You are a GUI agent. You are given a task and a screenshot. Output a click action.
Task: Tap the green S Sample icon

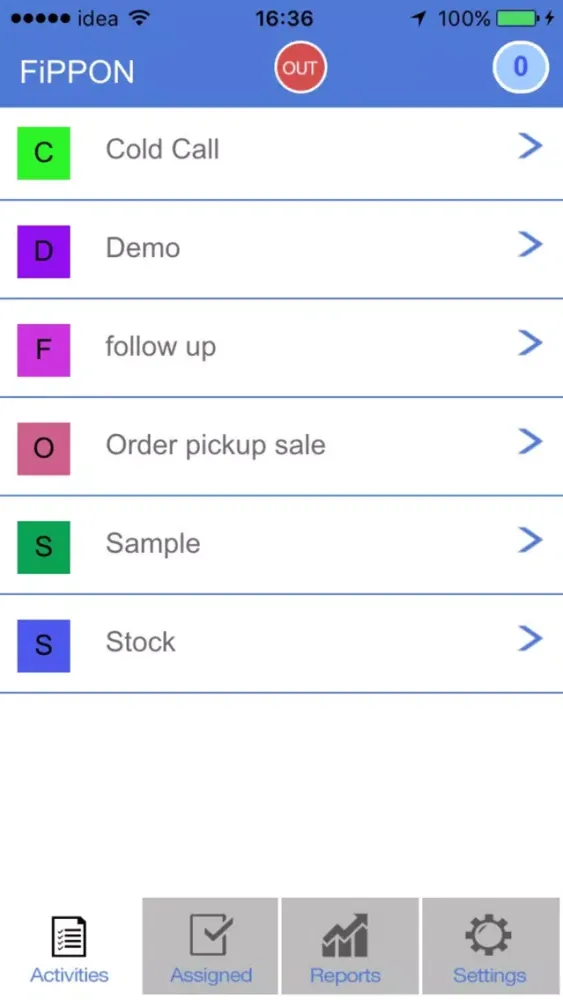point(43,547)
